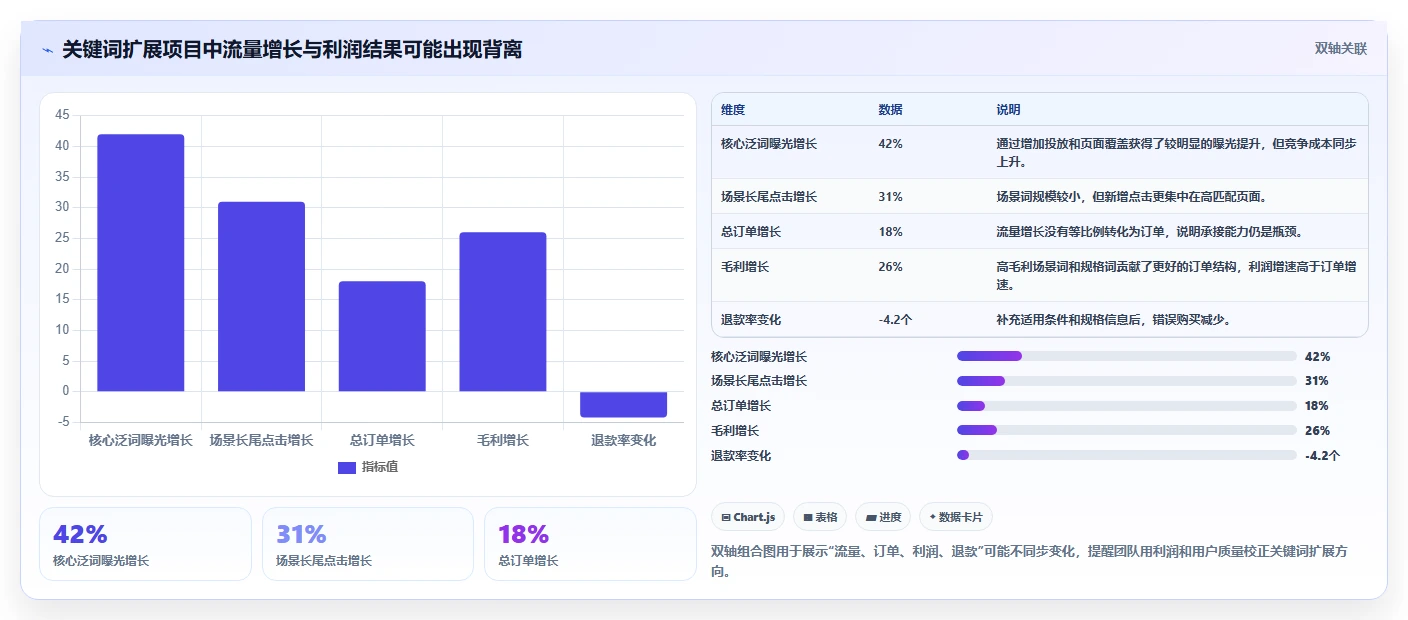Toggle the 指标值 legend label

click(380, 467)
